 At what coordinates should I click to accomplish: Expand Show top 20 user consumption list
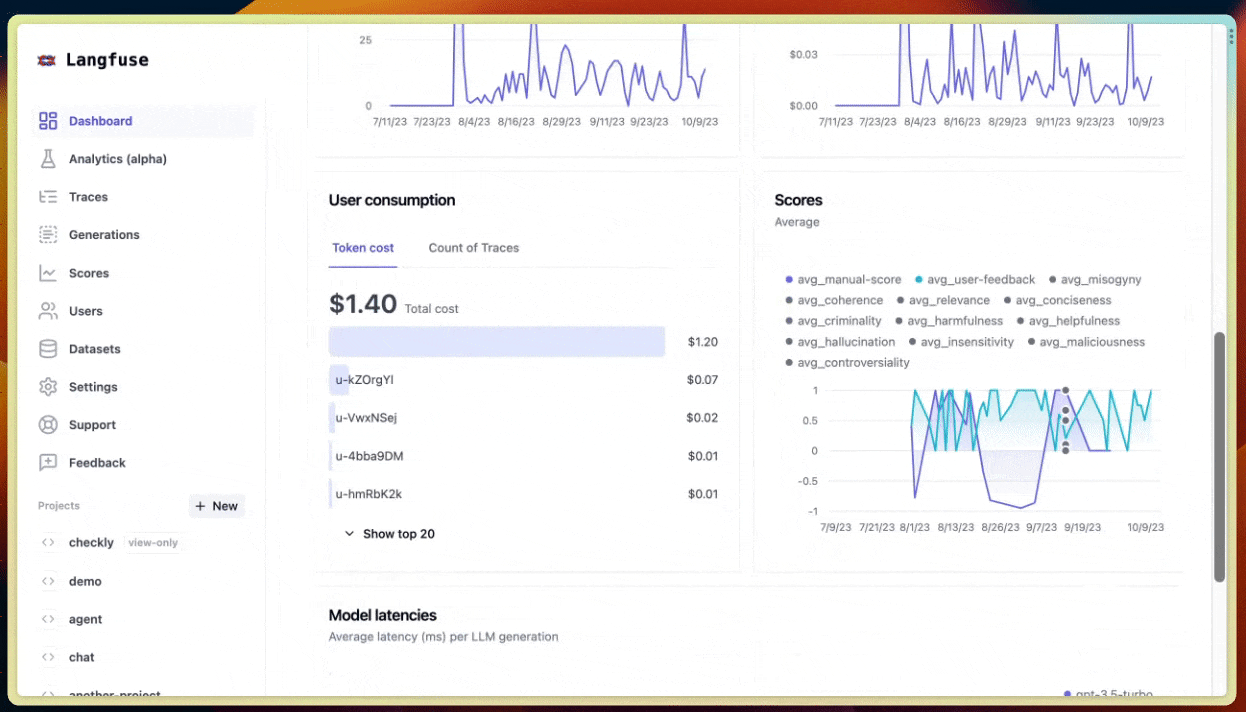point(389,533)
